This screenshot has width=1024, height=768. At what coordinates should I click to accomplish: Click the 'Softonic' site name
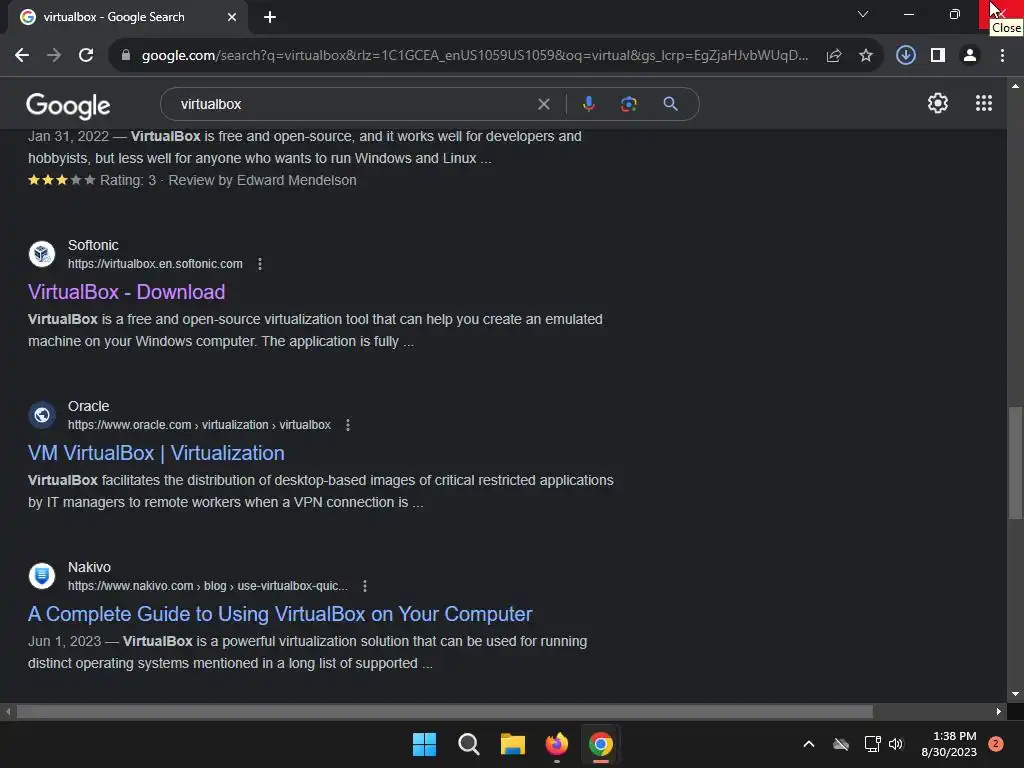click(x=93, y=245)
